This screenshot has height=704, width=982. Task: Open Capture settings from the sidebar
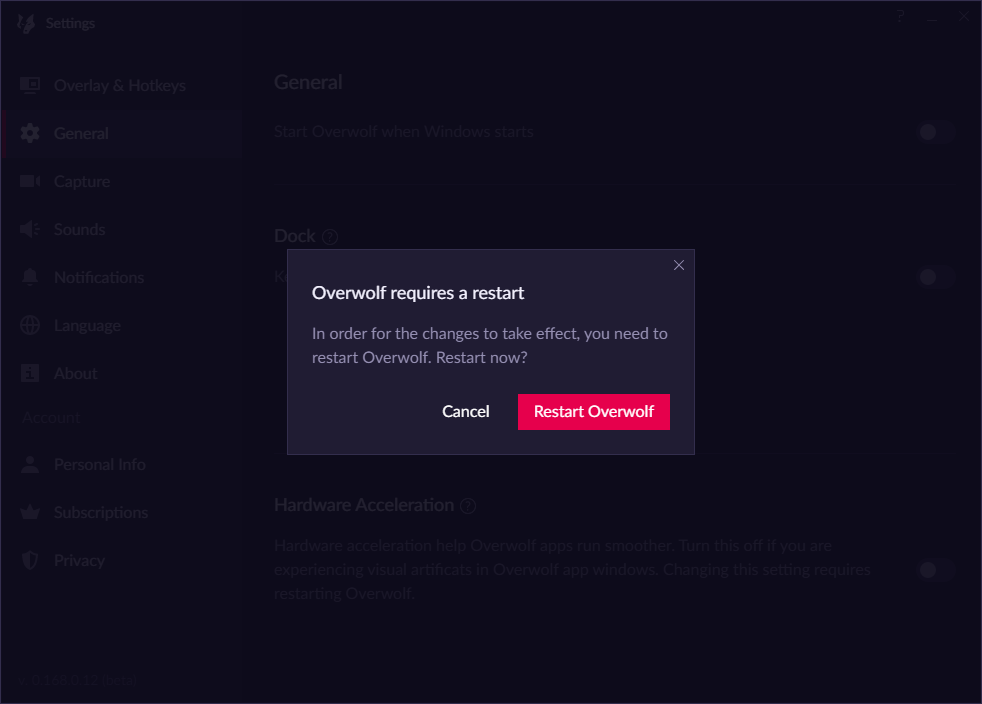click(28, 181)
